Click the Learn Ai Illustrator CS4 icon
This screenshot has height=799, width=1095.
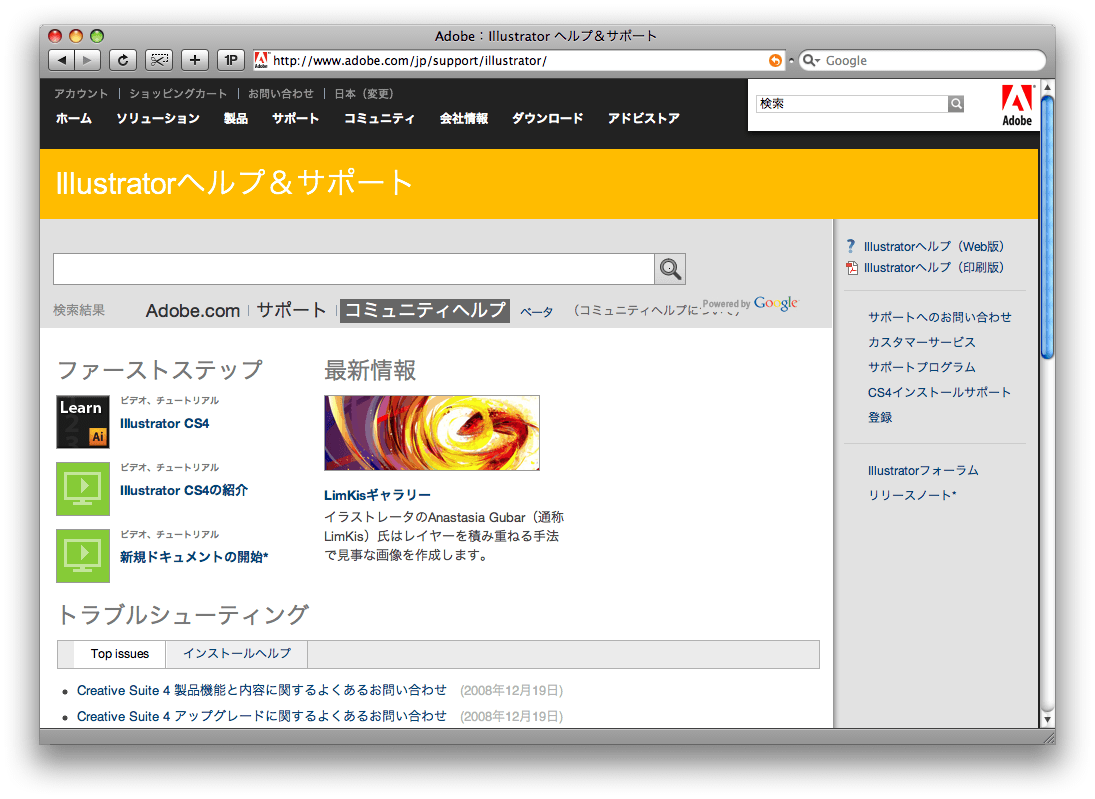83,422
